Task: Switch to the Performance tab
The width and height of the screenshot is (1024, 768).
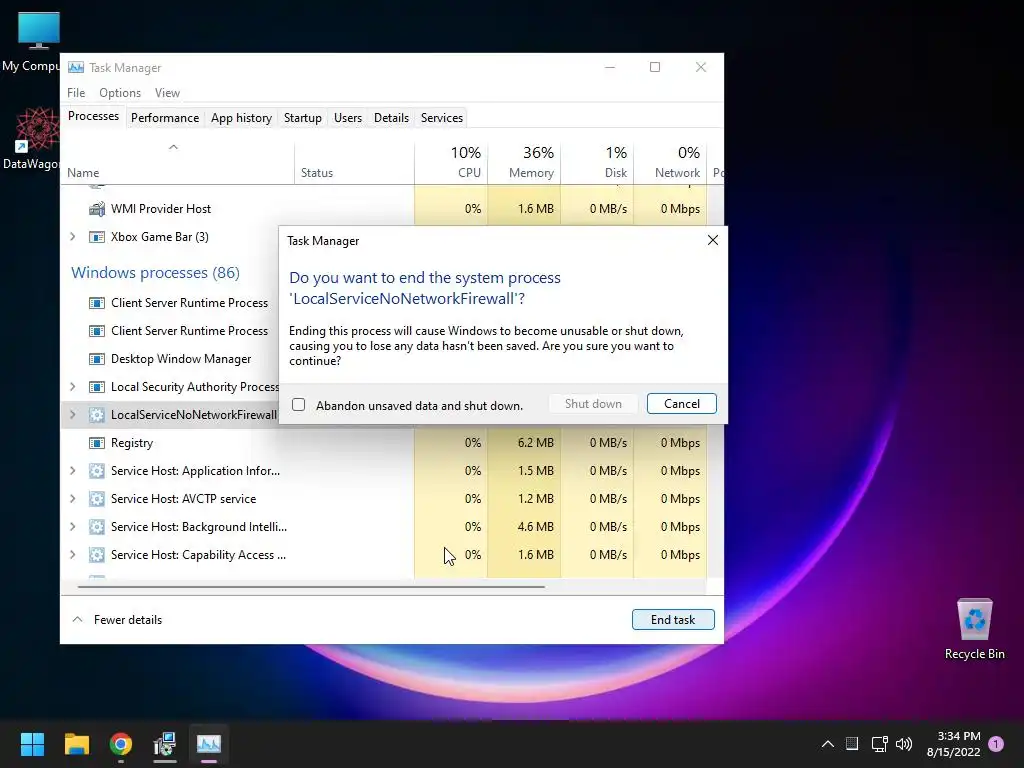Action: click(x=165, y=118)
